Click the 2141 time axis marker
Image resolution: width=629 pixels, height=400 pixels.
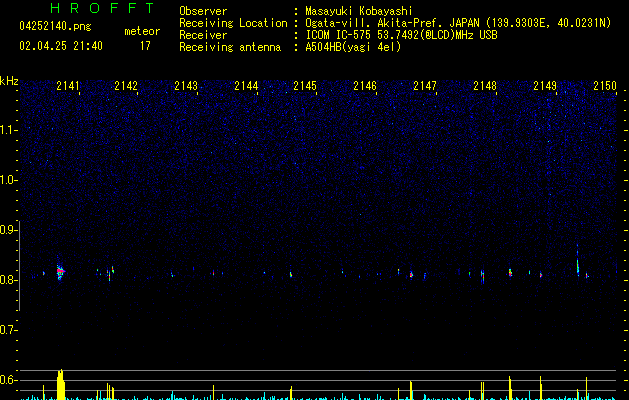(68, 86)
